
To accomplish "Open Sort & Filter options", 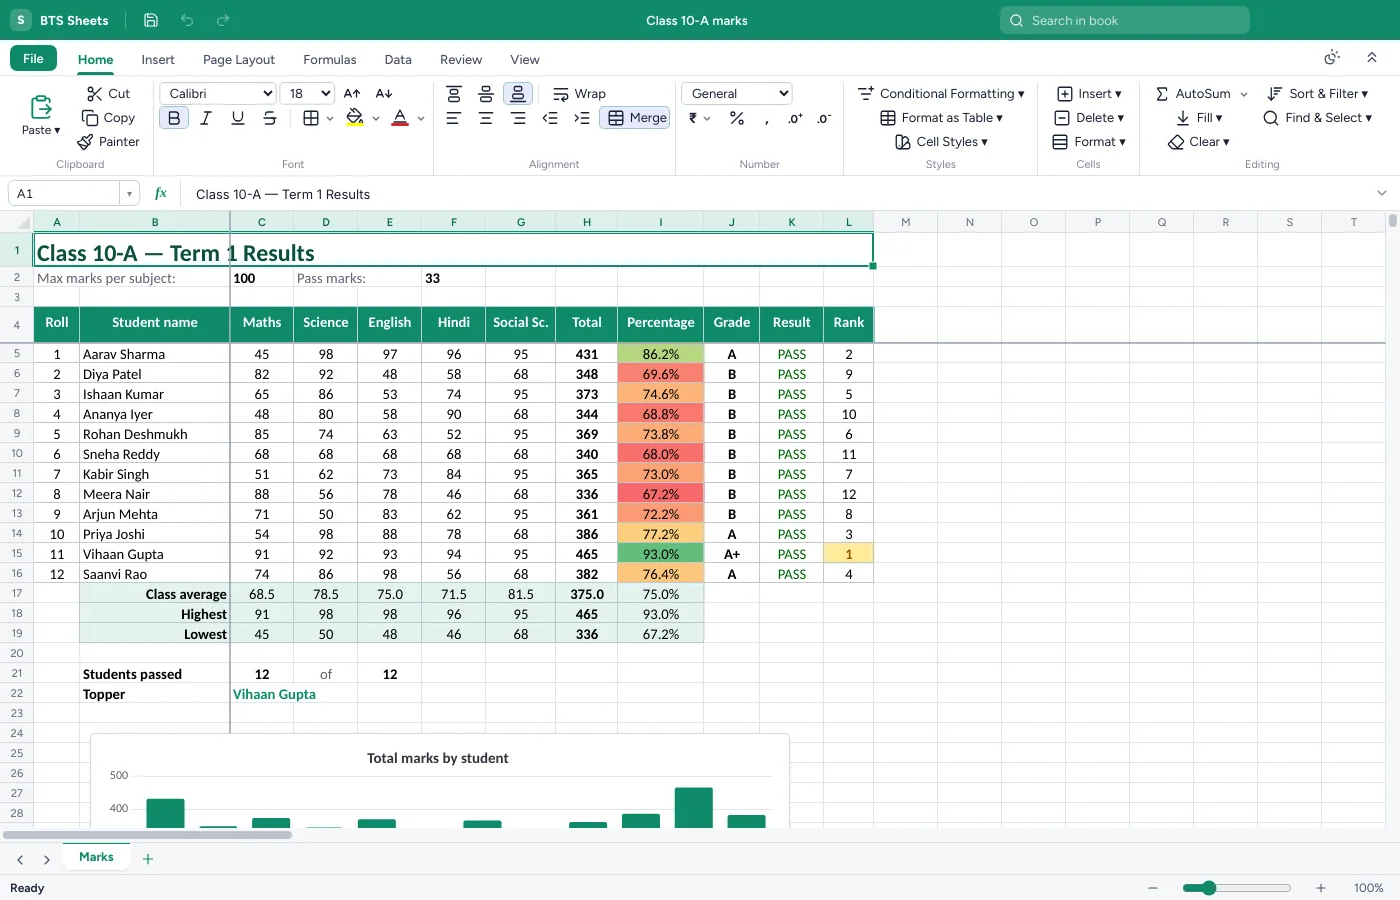I will 1317,94.
